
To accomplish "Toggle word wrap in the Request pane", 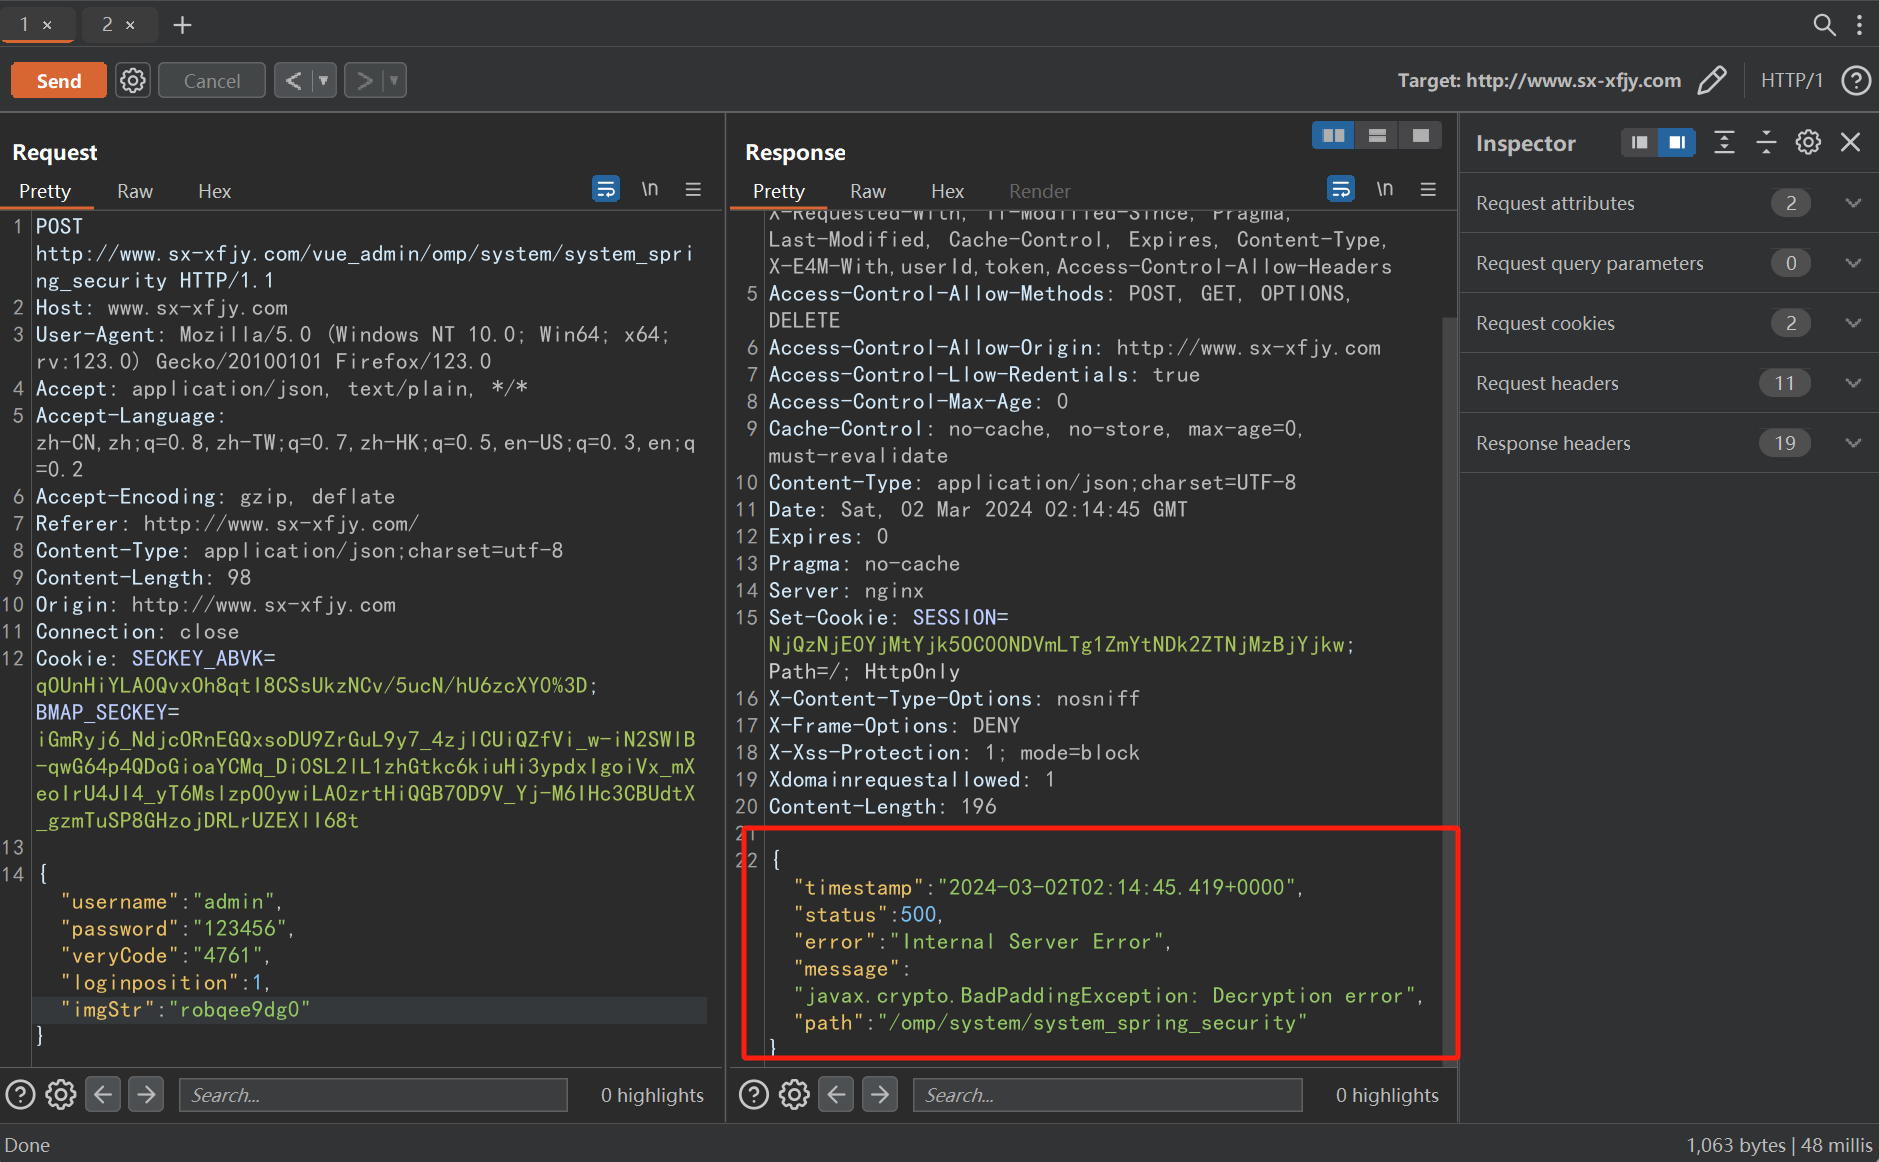I will [x=606, y=189].
